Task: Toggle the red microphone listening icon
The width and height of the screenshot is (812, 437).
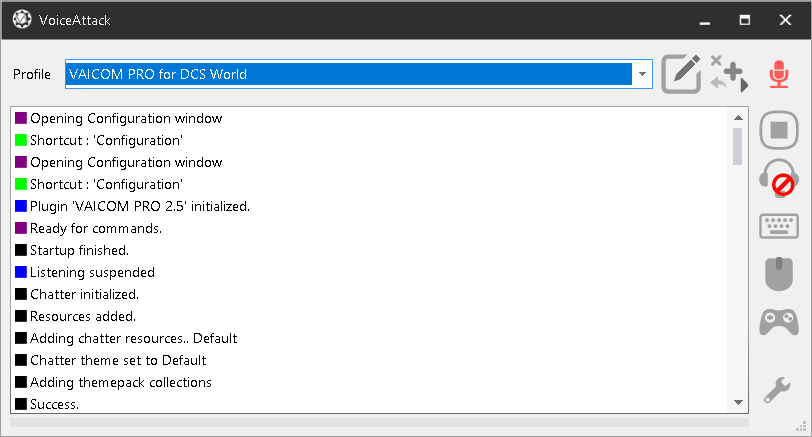Action: click(779, 74)
